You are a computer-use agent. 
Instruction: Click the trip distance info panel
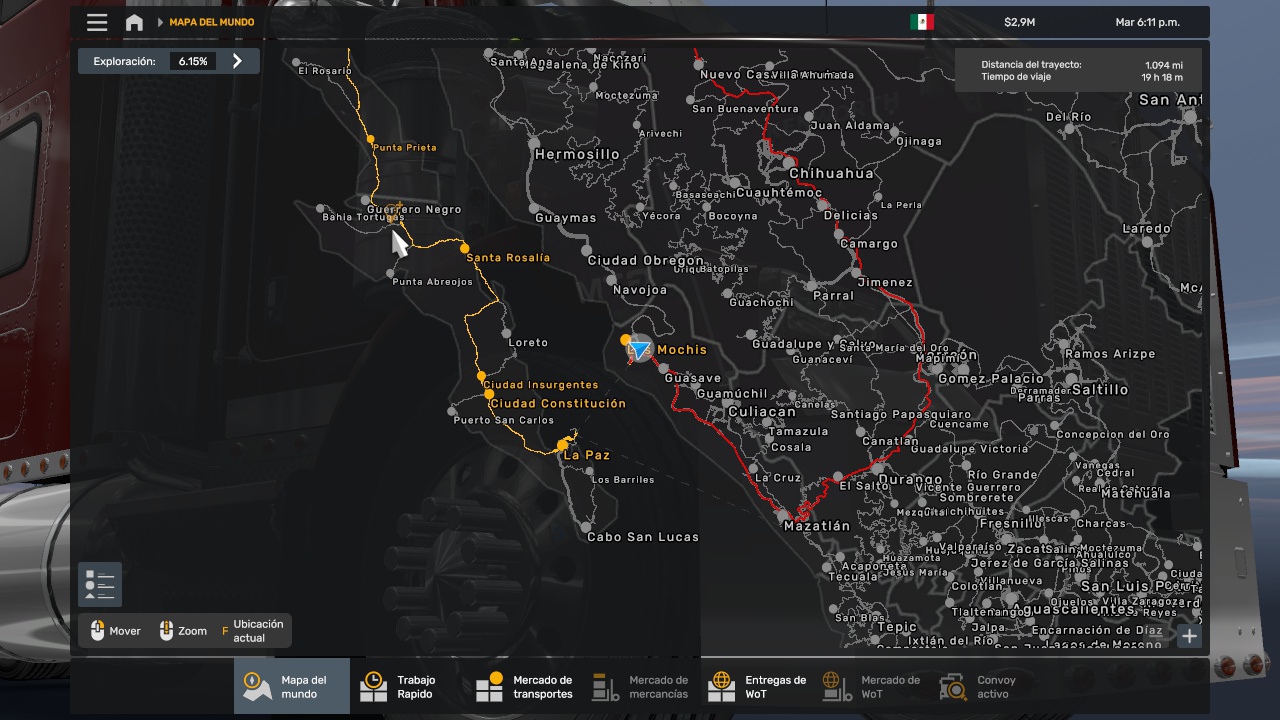click(x=1078, y=71)
